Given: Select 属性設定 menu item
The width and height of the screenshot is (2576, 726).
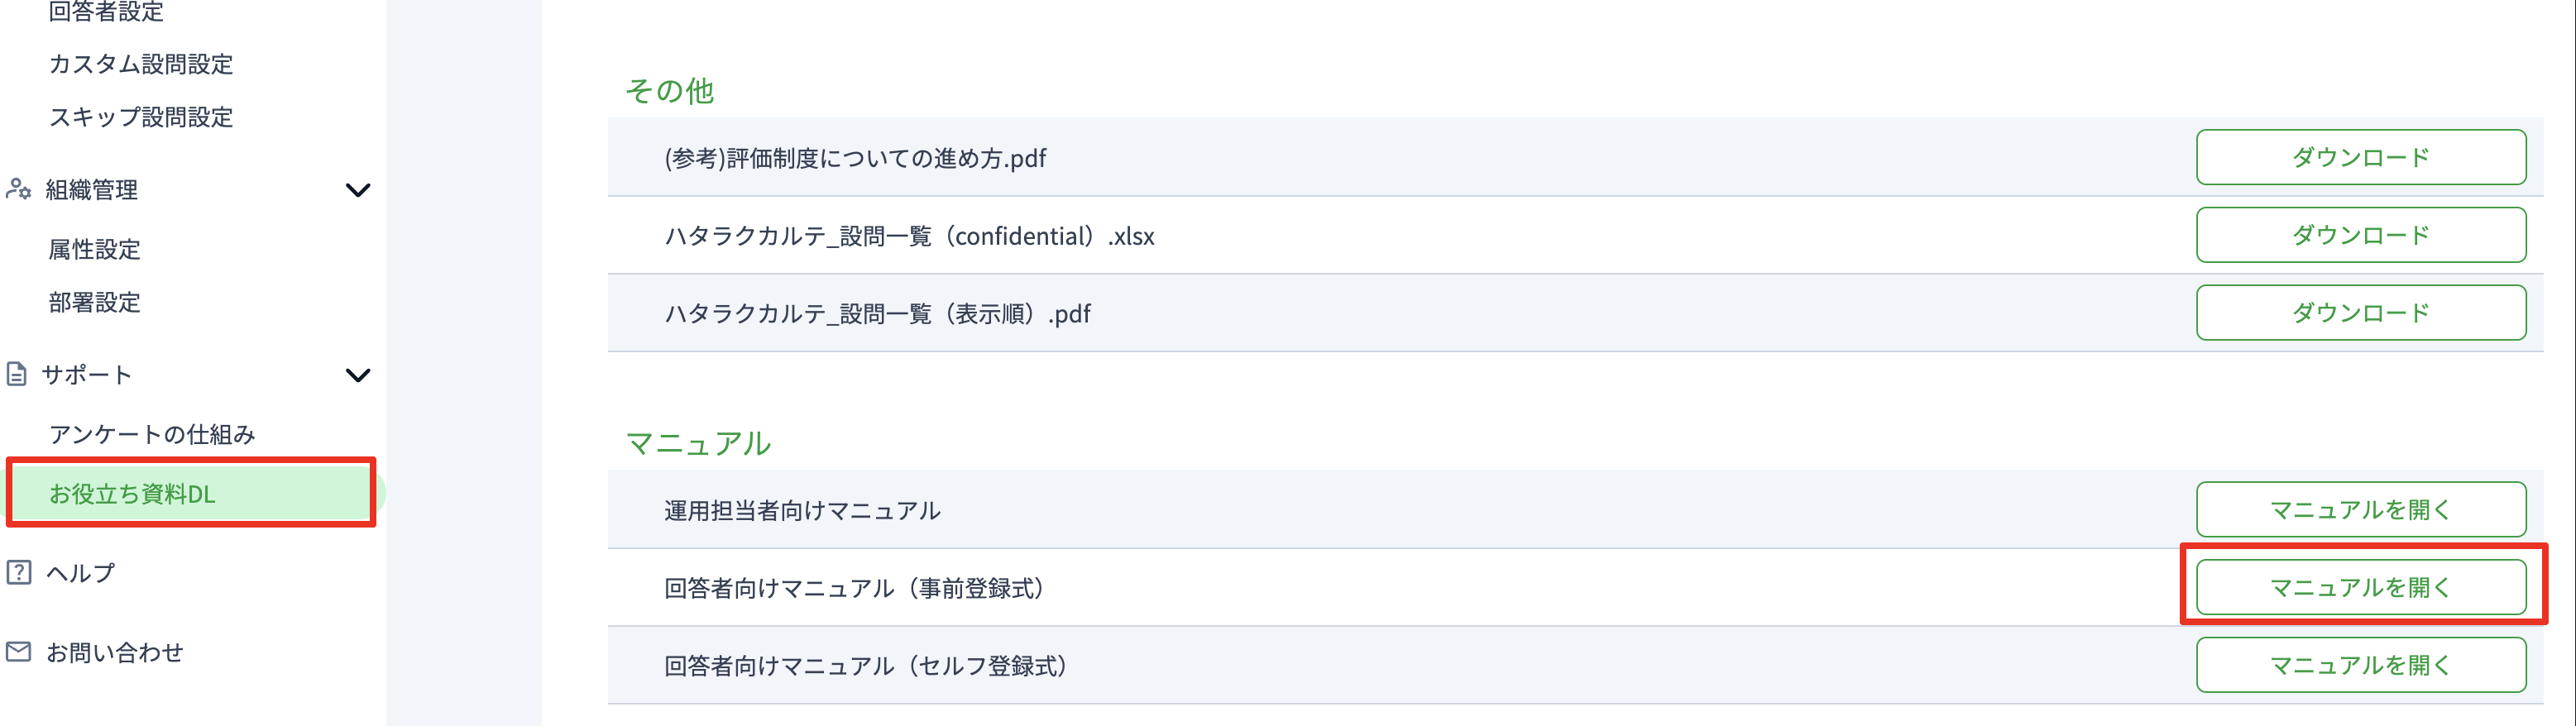Looking at the screenshot, I should click(x=95, y=249).
